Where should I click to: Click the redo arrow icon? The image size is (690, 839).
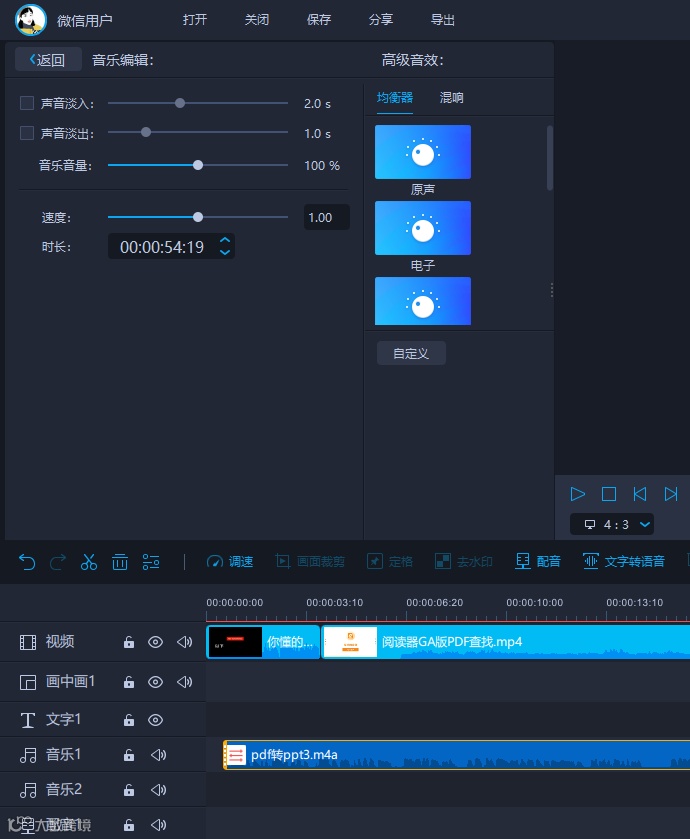[58, 562]
